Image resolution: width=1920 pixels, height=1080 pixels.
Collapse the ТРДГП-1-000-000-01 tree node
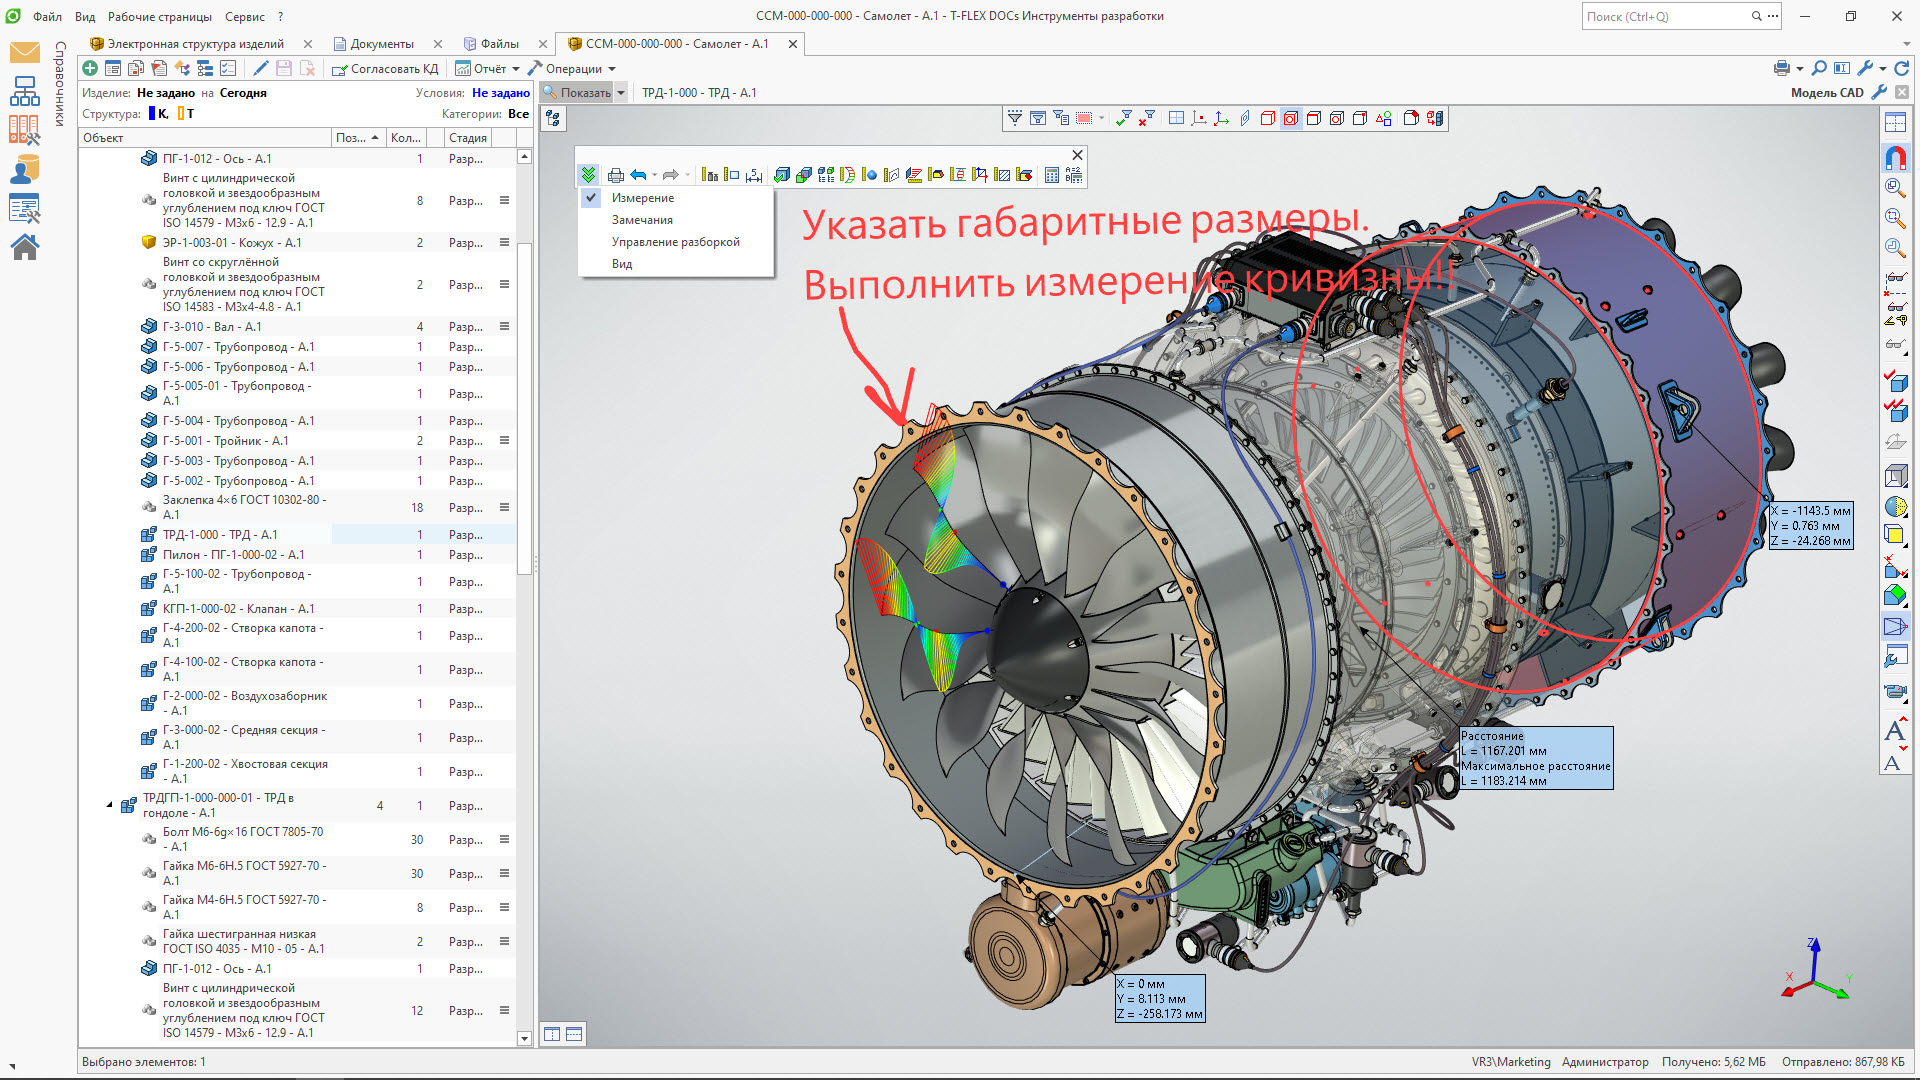[110, 805]
